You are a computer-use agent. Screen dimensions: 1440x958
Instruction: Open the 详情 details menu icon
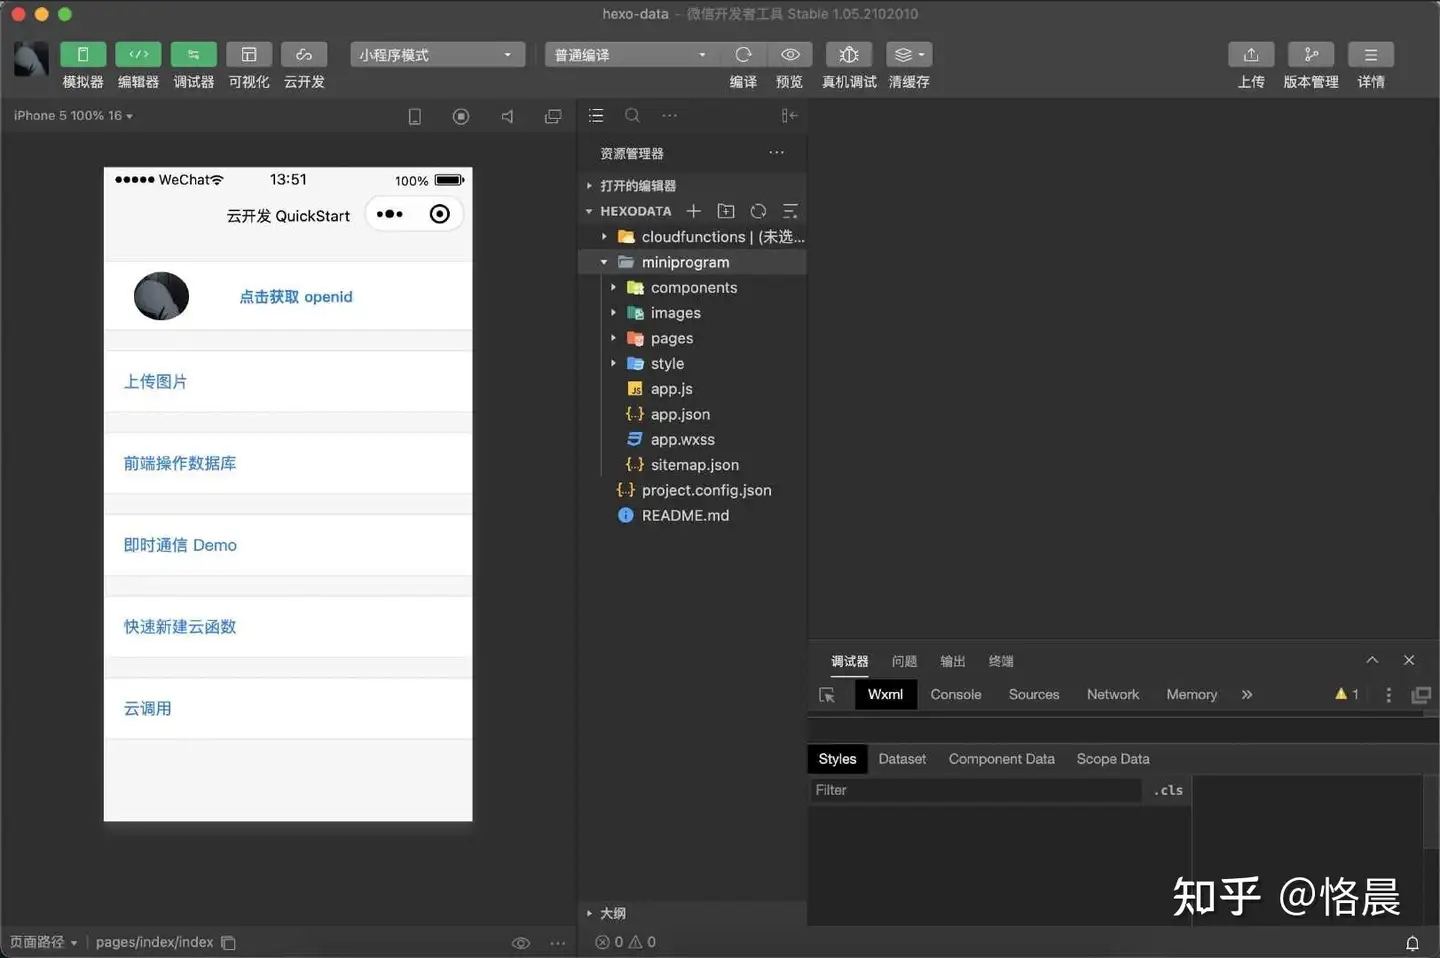click(x=1371, y=54)
